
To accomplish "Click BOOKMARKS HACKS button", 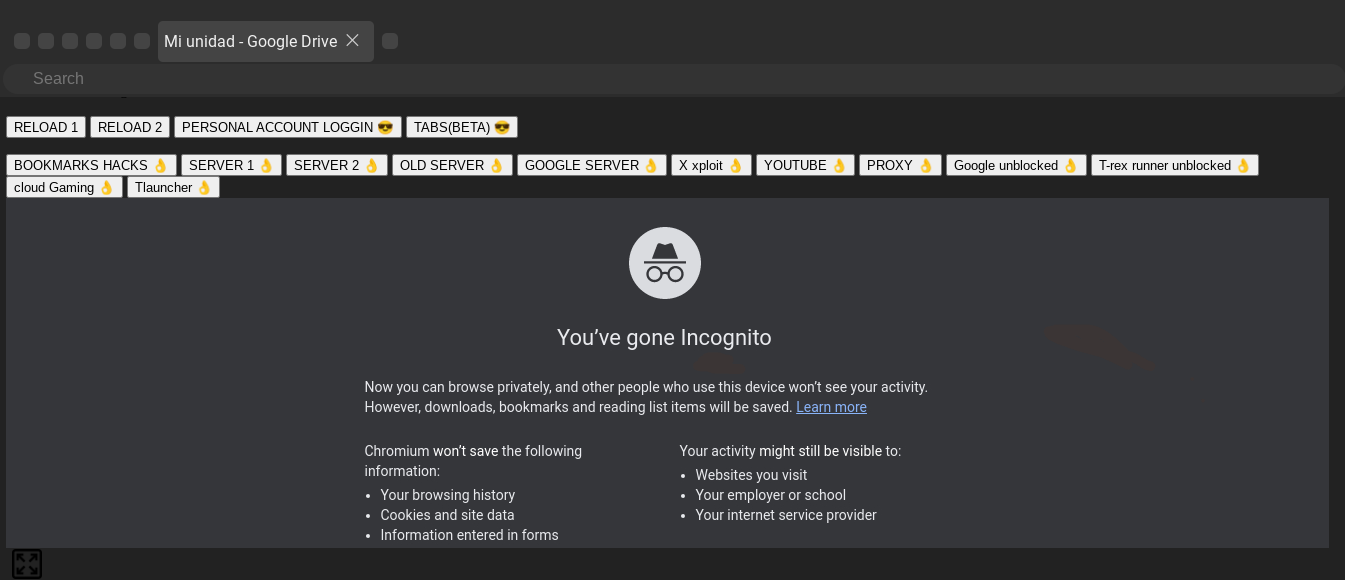I will [91, 165].
